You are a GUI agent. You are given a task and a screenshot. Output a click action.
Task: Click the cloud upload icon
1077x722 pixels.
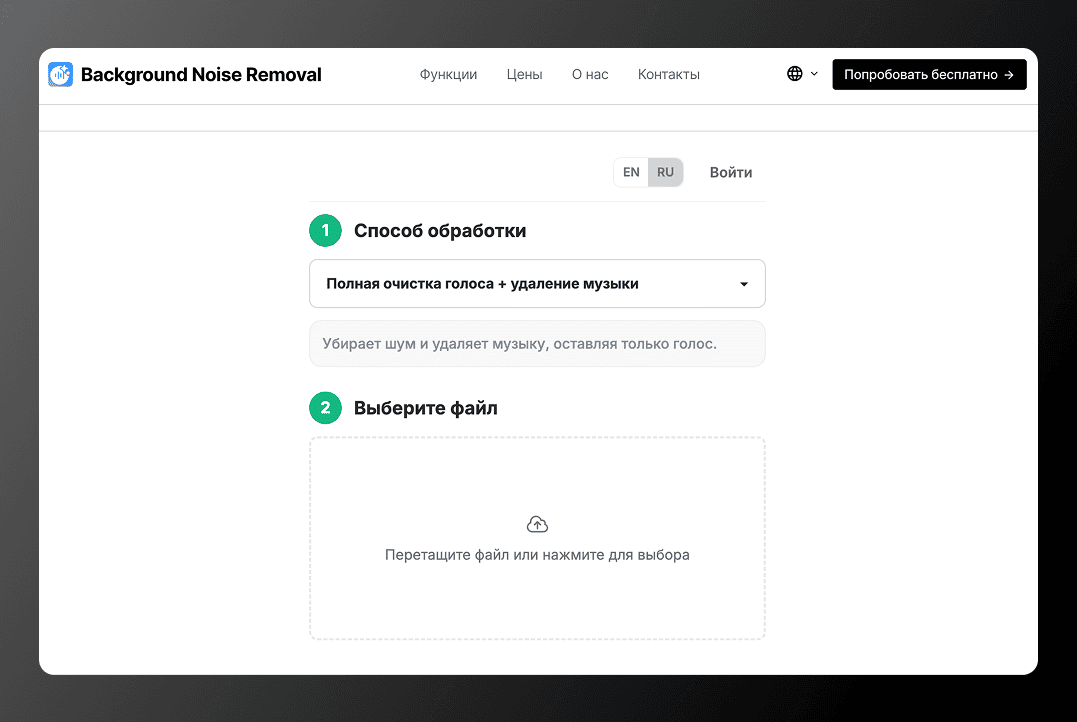[537, 525]
